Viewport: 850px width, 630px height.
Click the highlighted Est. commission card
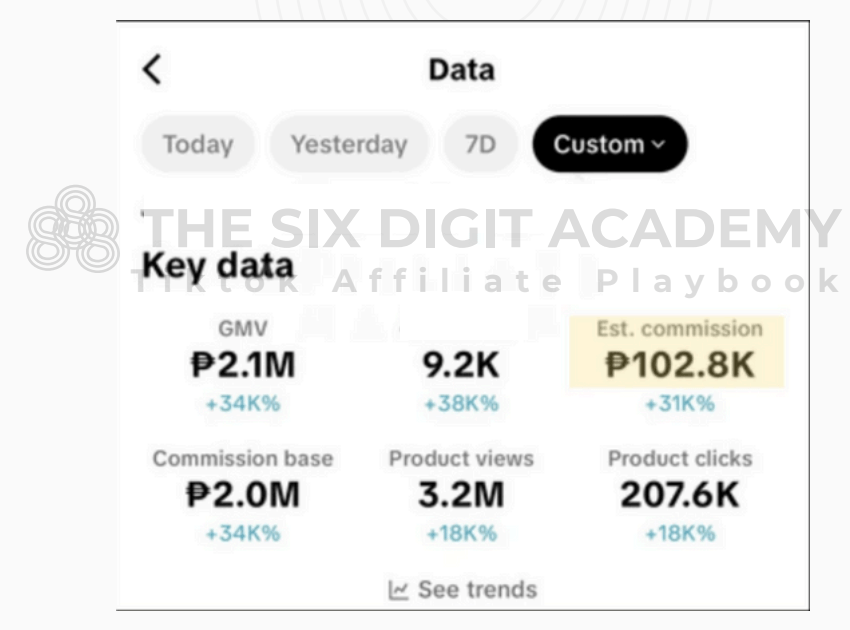coord(677,352)
